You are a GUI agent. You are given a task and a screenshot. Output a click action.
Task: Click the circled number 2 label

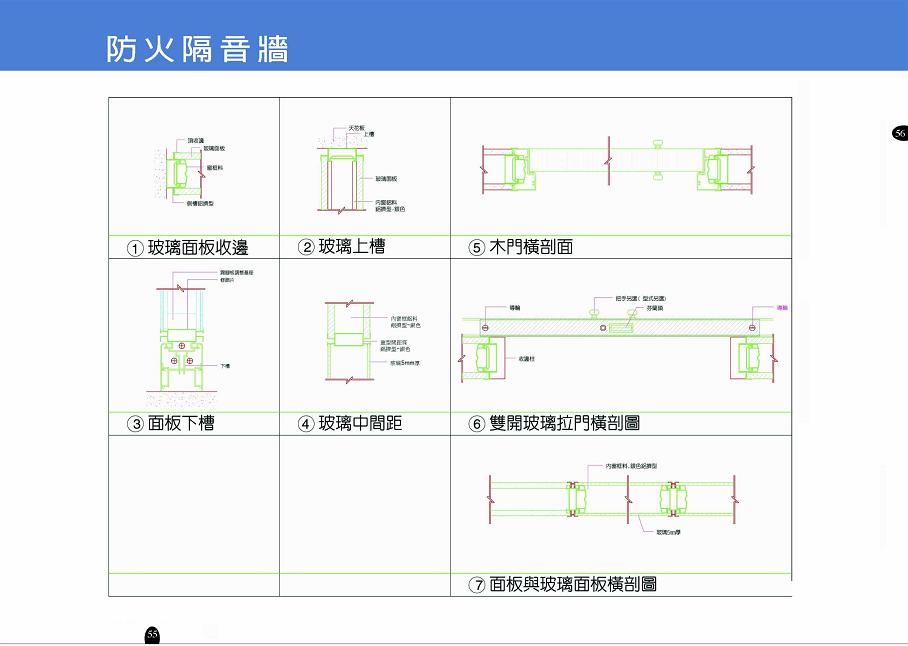tap(306, 248)
